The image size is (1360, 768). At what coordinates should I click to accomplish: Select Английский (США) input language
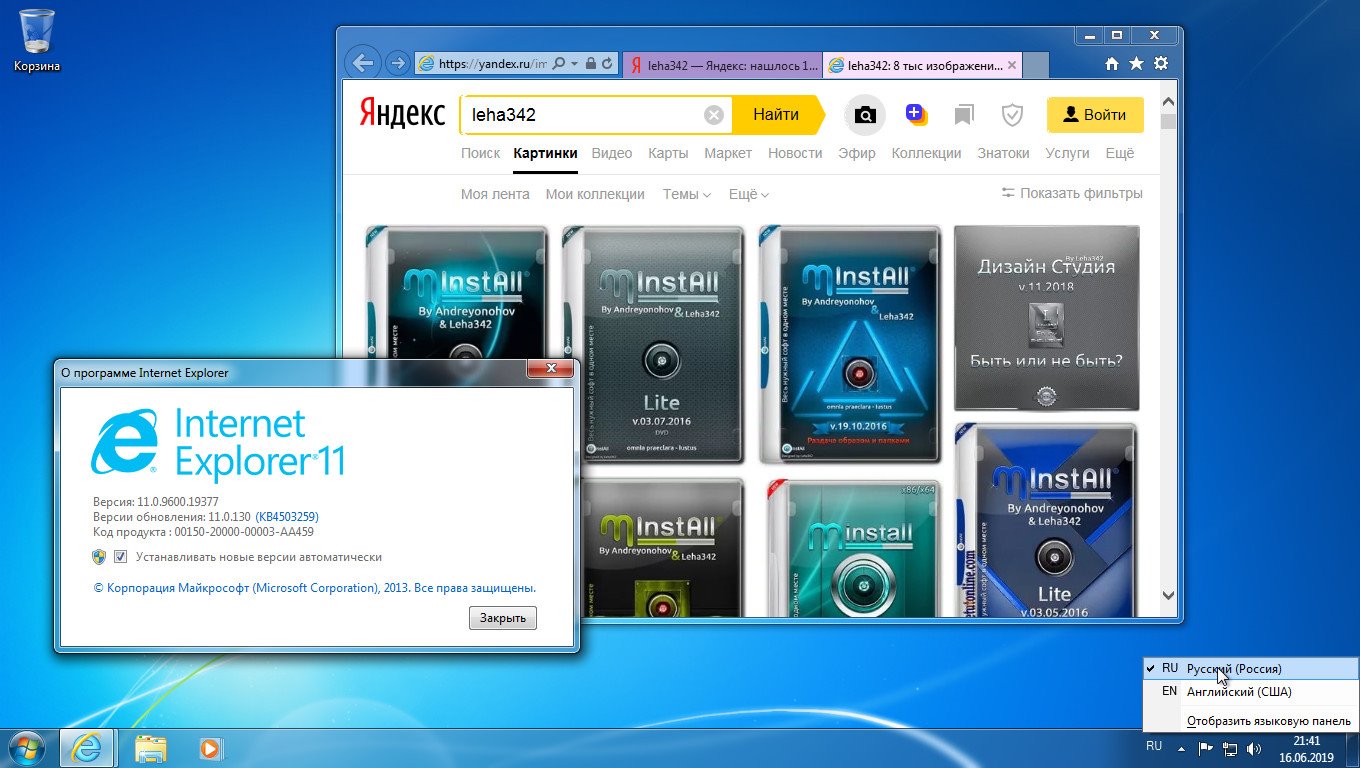(1251, 692)
